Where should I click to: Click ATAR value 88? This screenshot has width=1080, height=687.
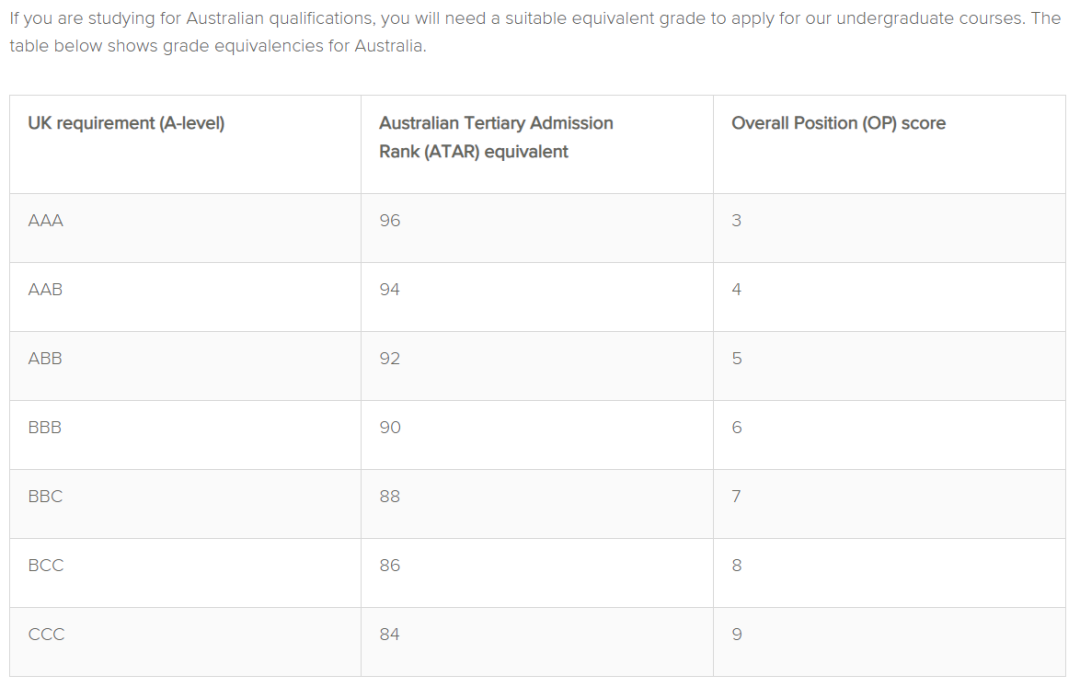[390, 496]
